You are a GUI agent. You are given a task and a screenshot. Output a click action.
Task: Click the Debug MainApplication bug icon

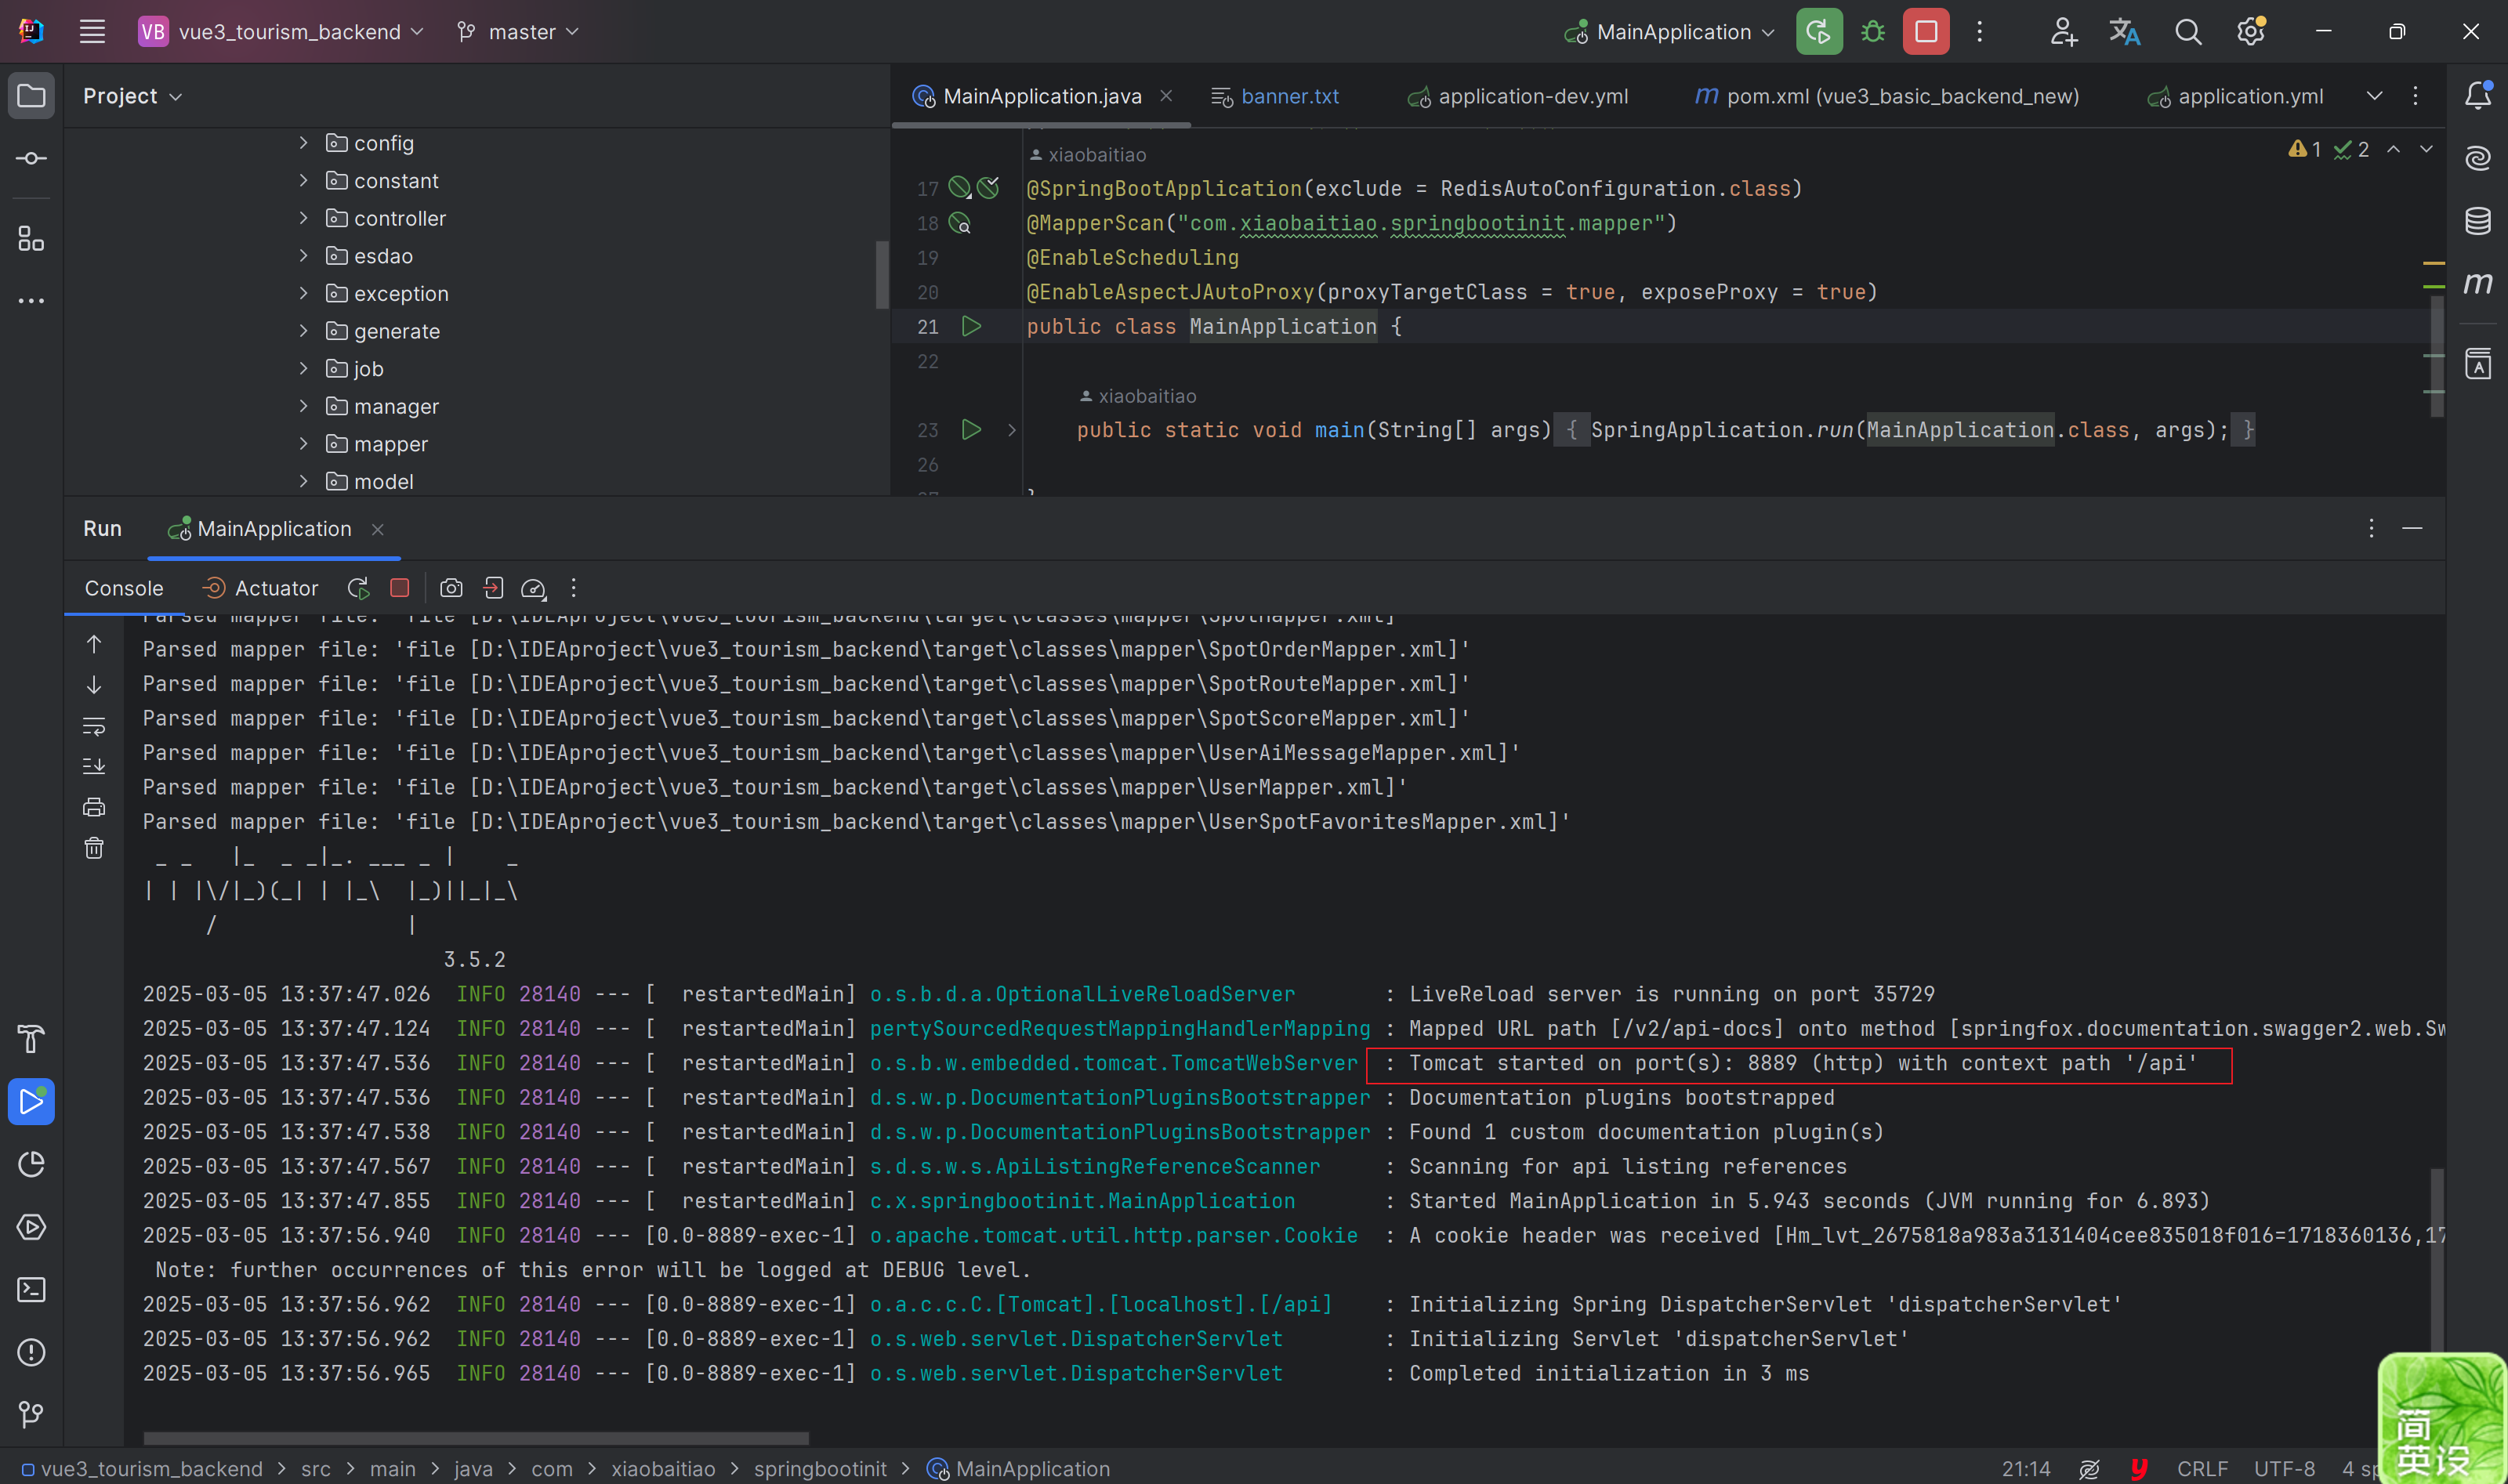coord(1873,32)
